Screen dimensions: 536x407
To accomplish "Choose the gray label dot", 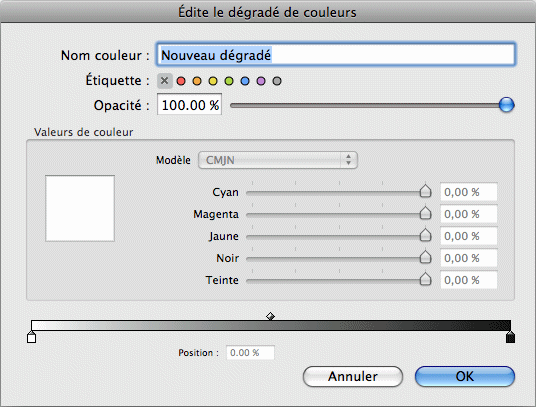I will [x=277, y=81].
